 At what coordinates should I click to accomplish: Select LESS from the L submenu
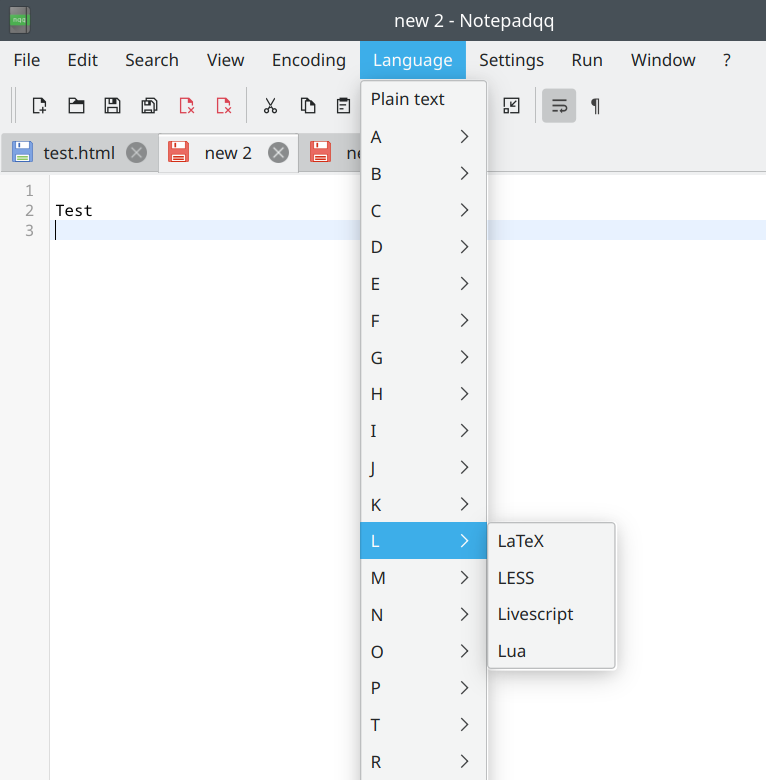coord(552,578)
